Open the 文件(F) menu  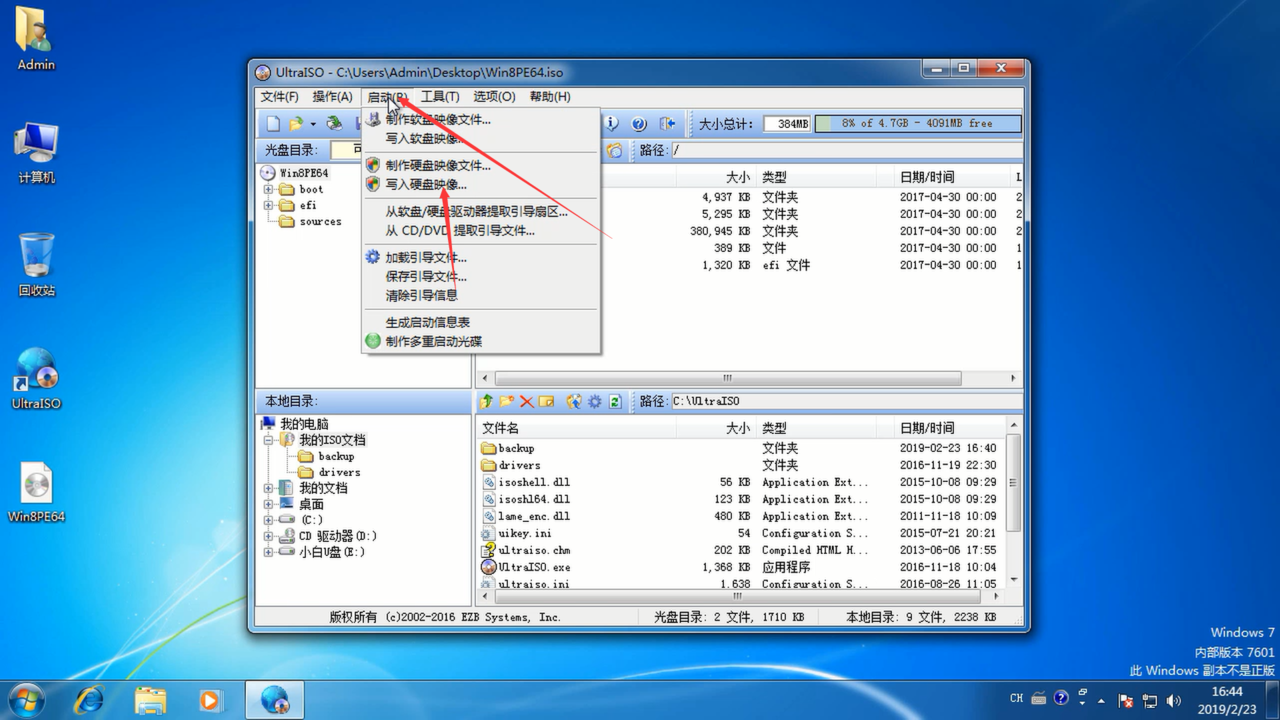(x=280, y=96)
